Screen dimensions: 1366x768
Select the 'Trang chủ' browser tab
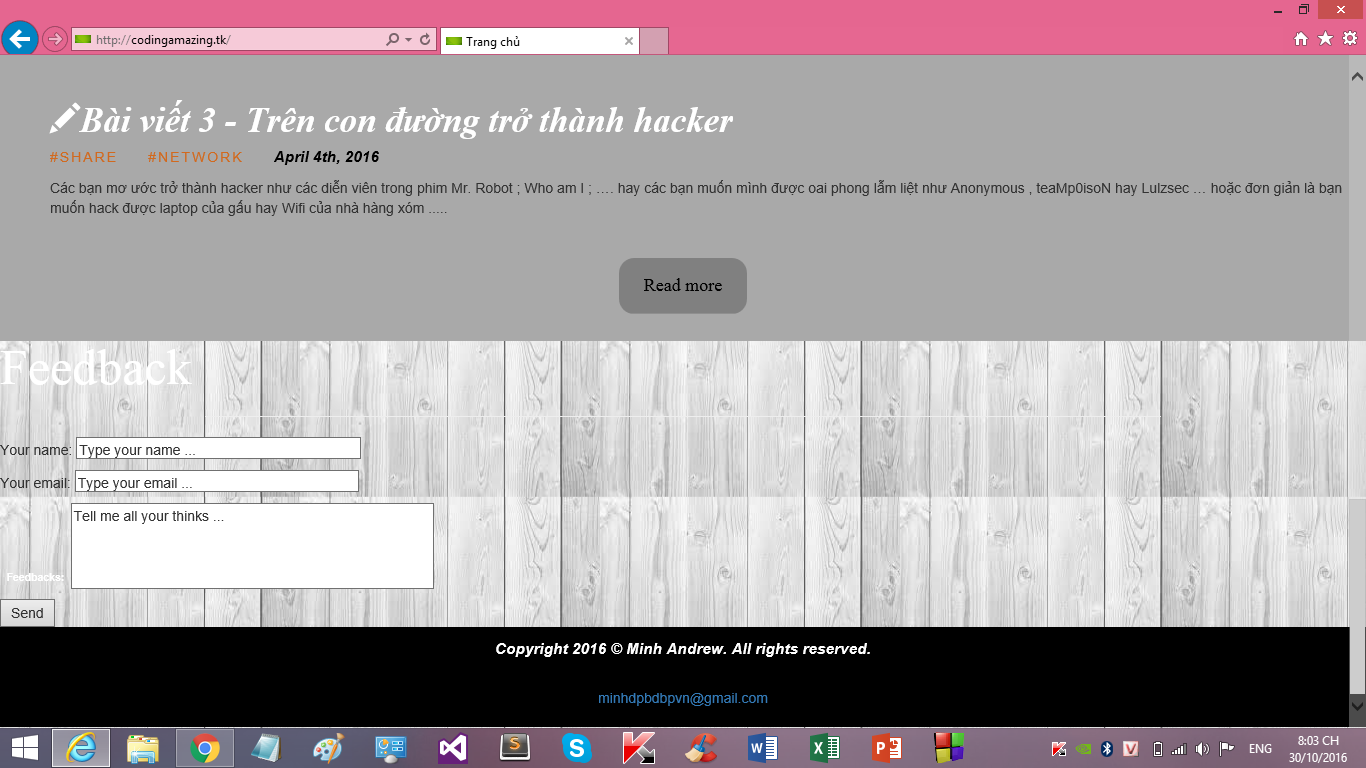530,42
